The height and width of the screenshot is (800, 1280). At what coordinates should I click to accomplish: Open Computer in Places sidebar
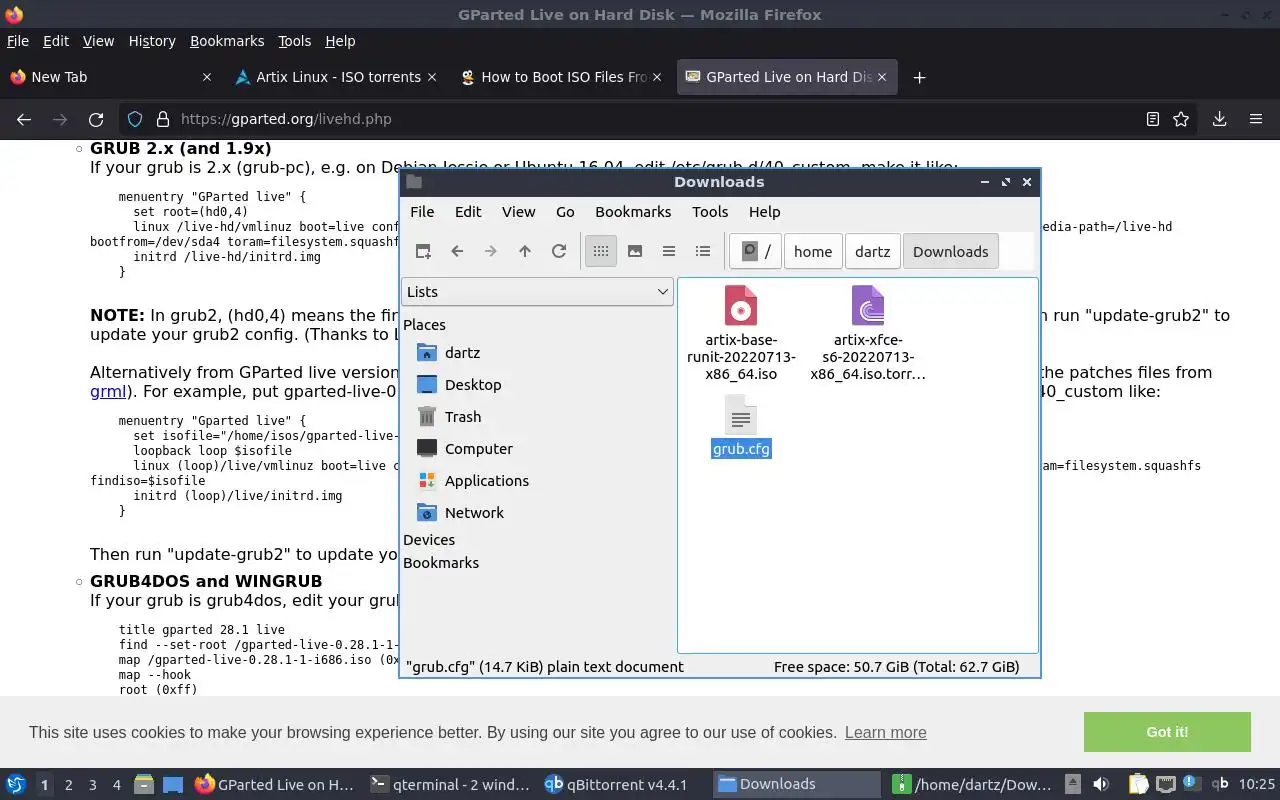coord(464,448)
